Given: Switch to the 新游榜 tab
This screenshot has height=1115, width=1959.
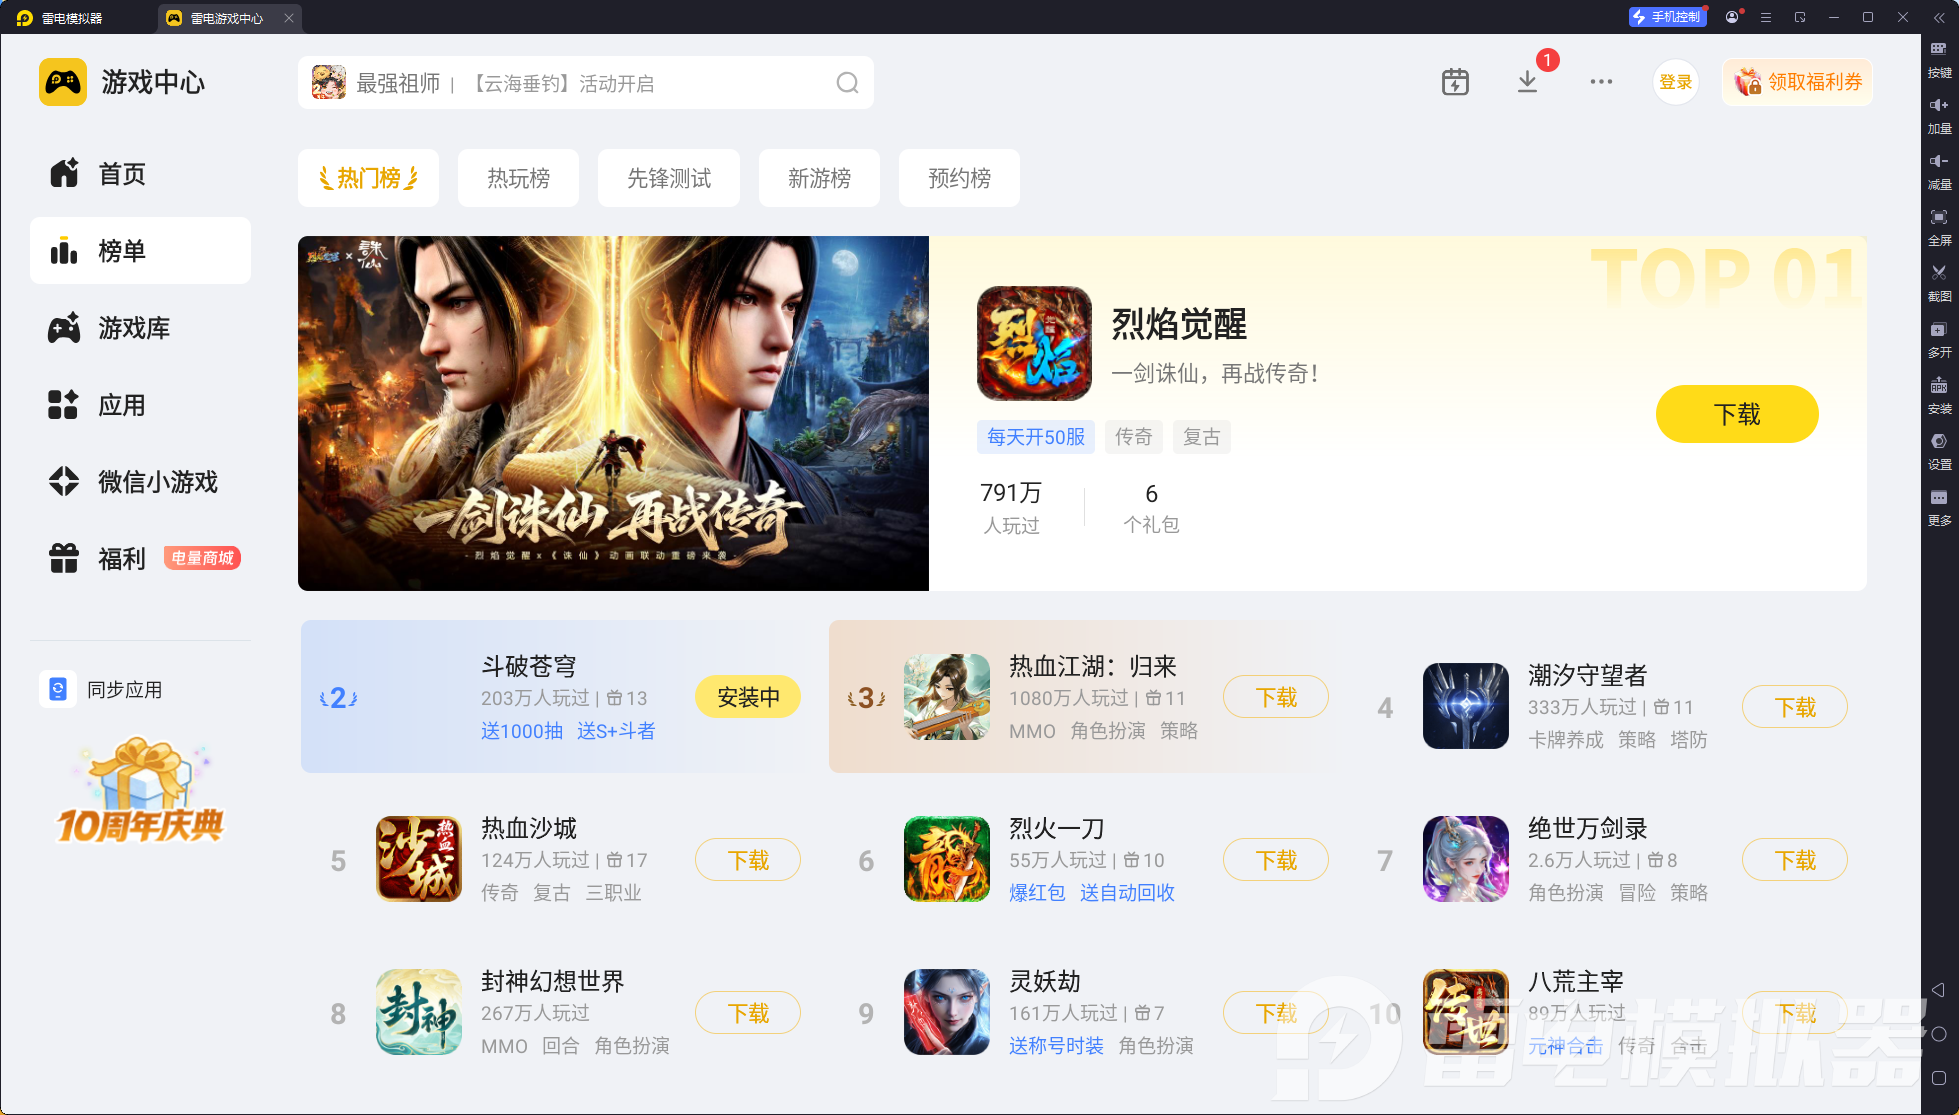Looking at the screenshot, I should [x=819, y=178].
